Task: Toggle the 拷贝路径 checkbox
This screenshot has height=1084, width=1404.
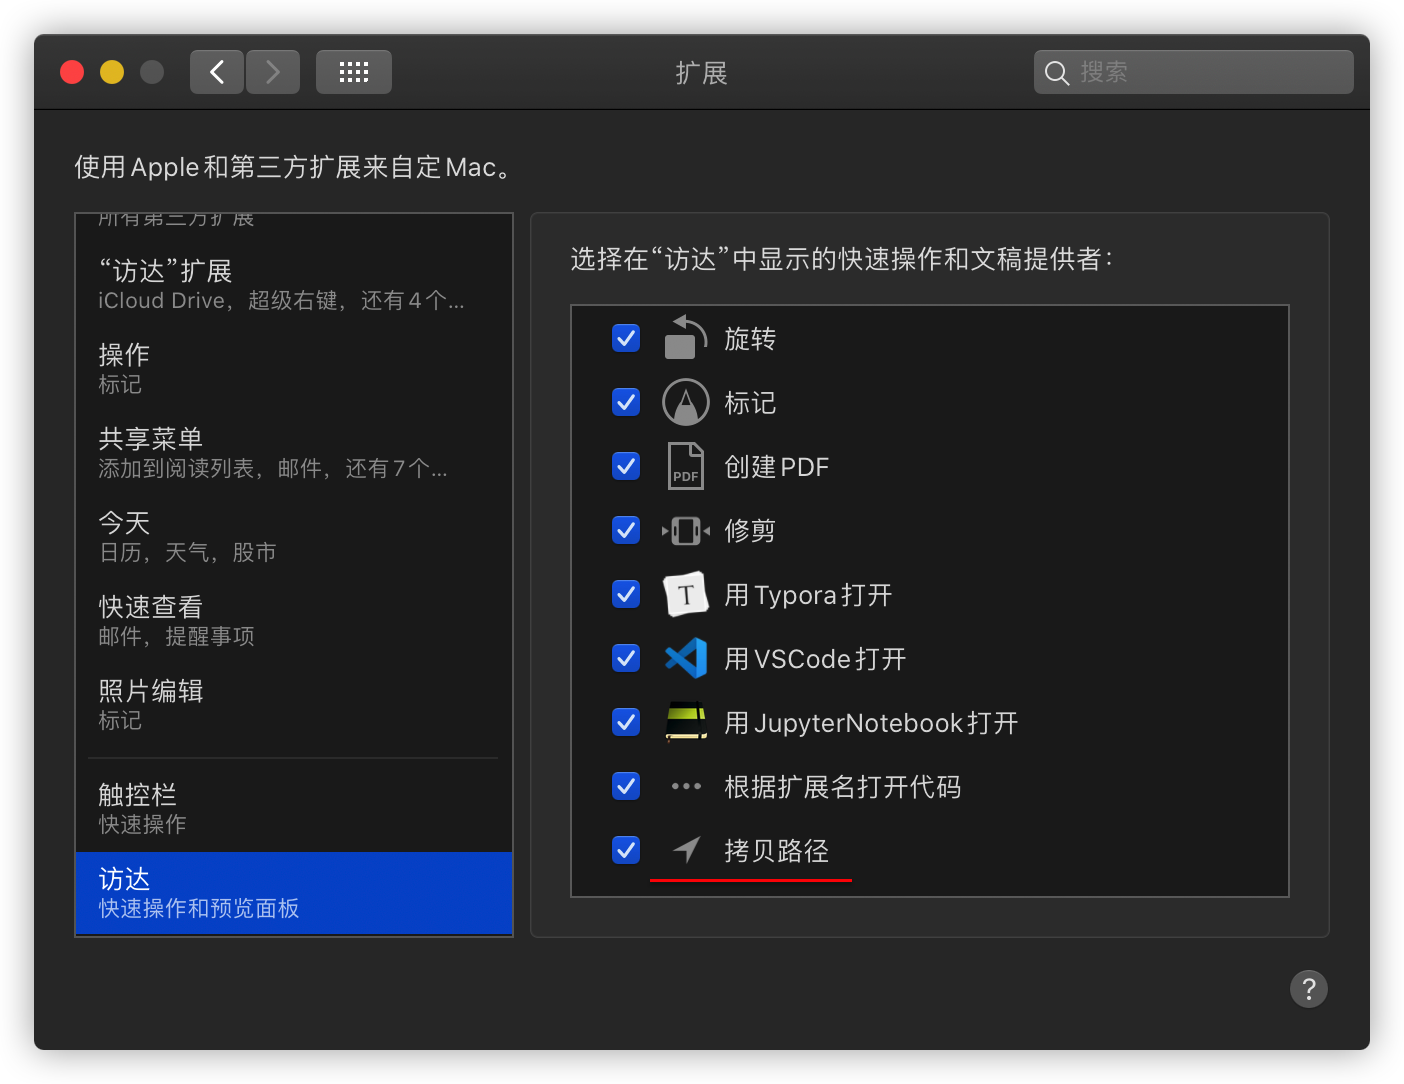Action: 626,850
